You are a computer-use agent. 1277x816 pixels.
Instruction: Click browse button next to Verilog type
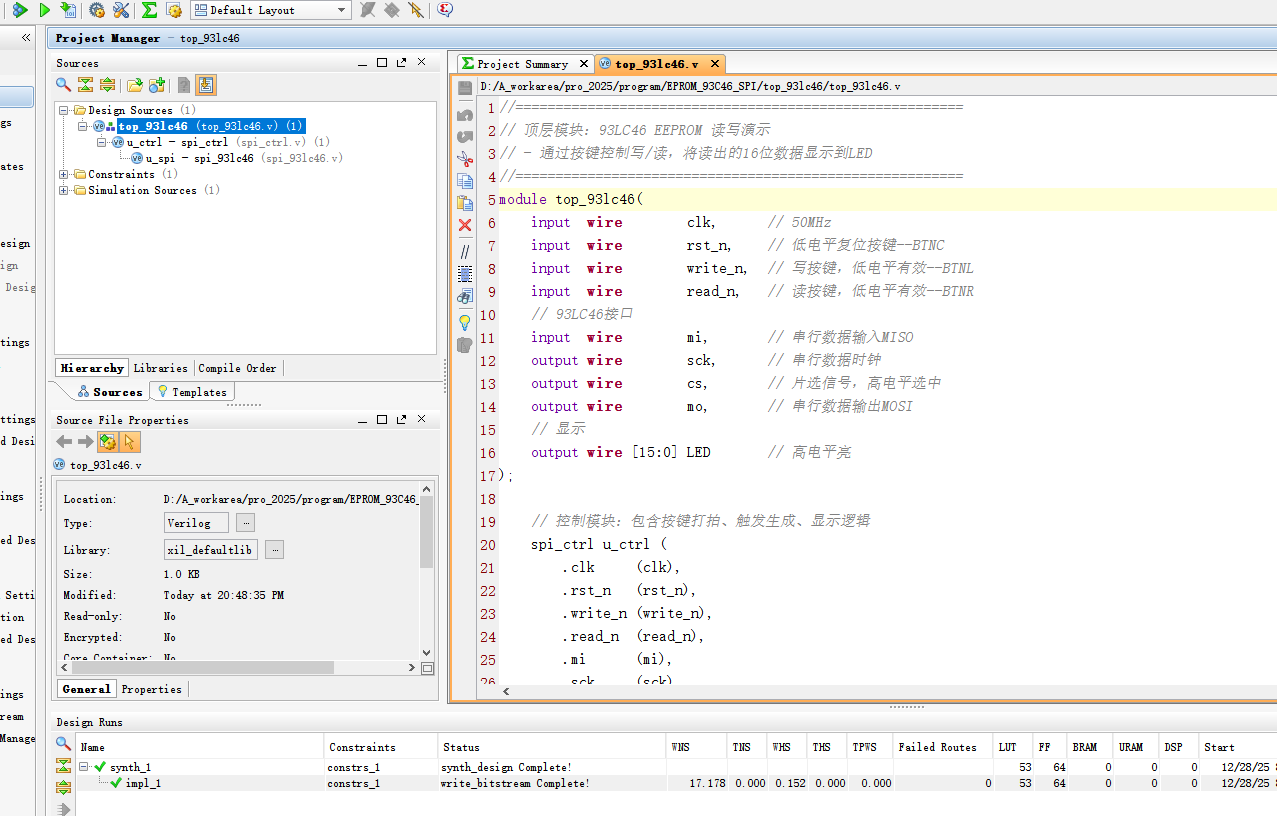246,523
